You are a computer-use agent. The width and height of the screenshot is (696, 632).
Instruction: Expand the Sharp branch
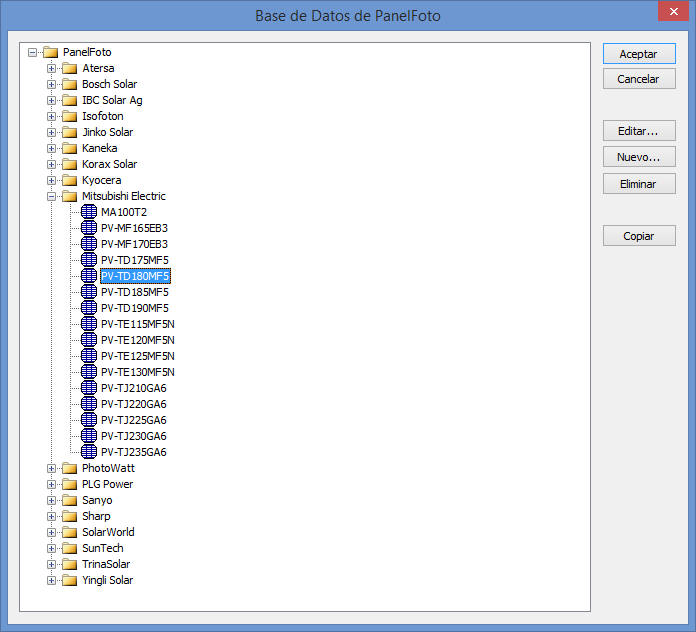click(x=51, y=516)
